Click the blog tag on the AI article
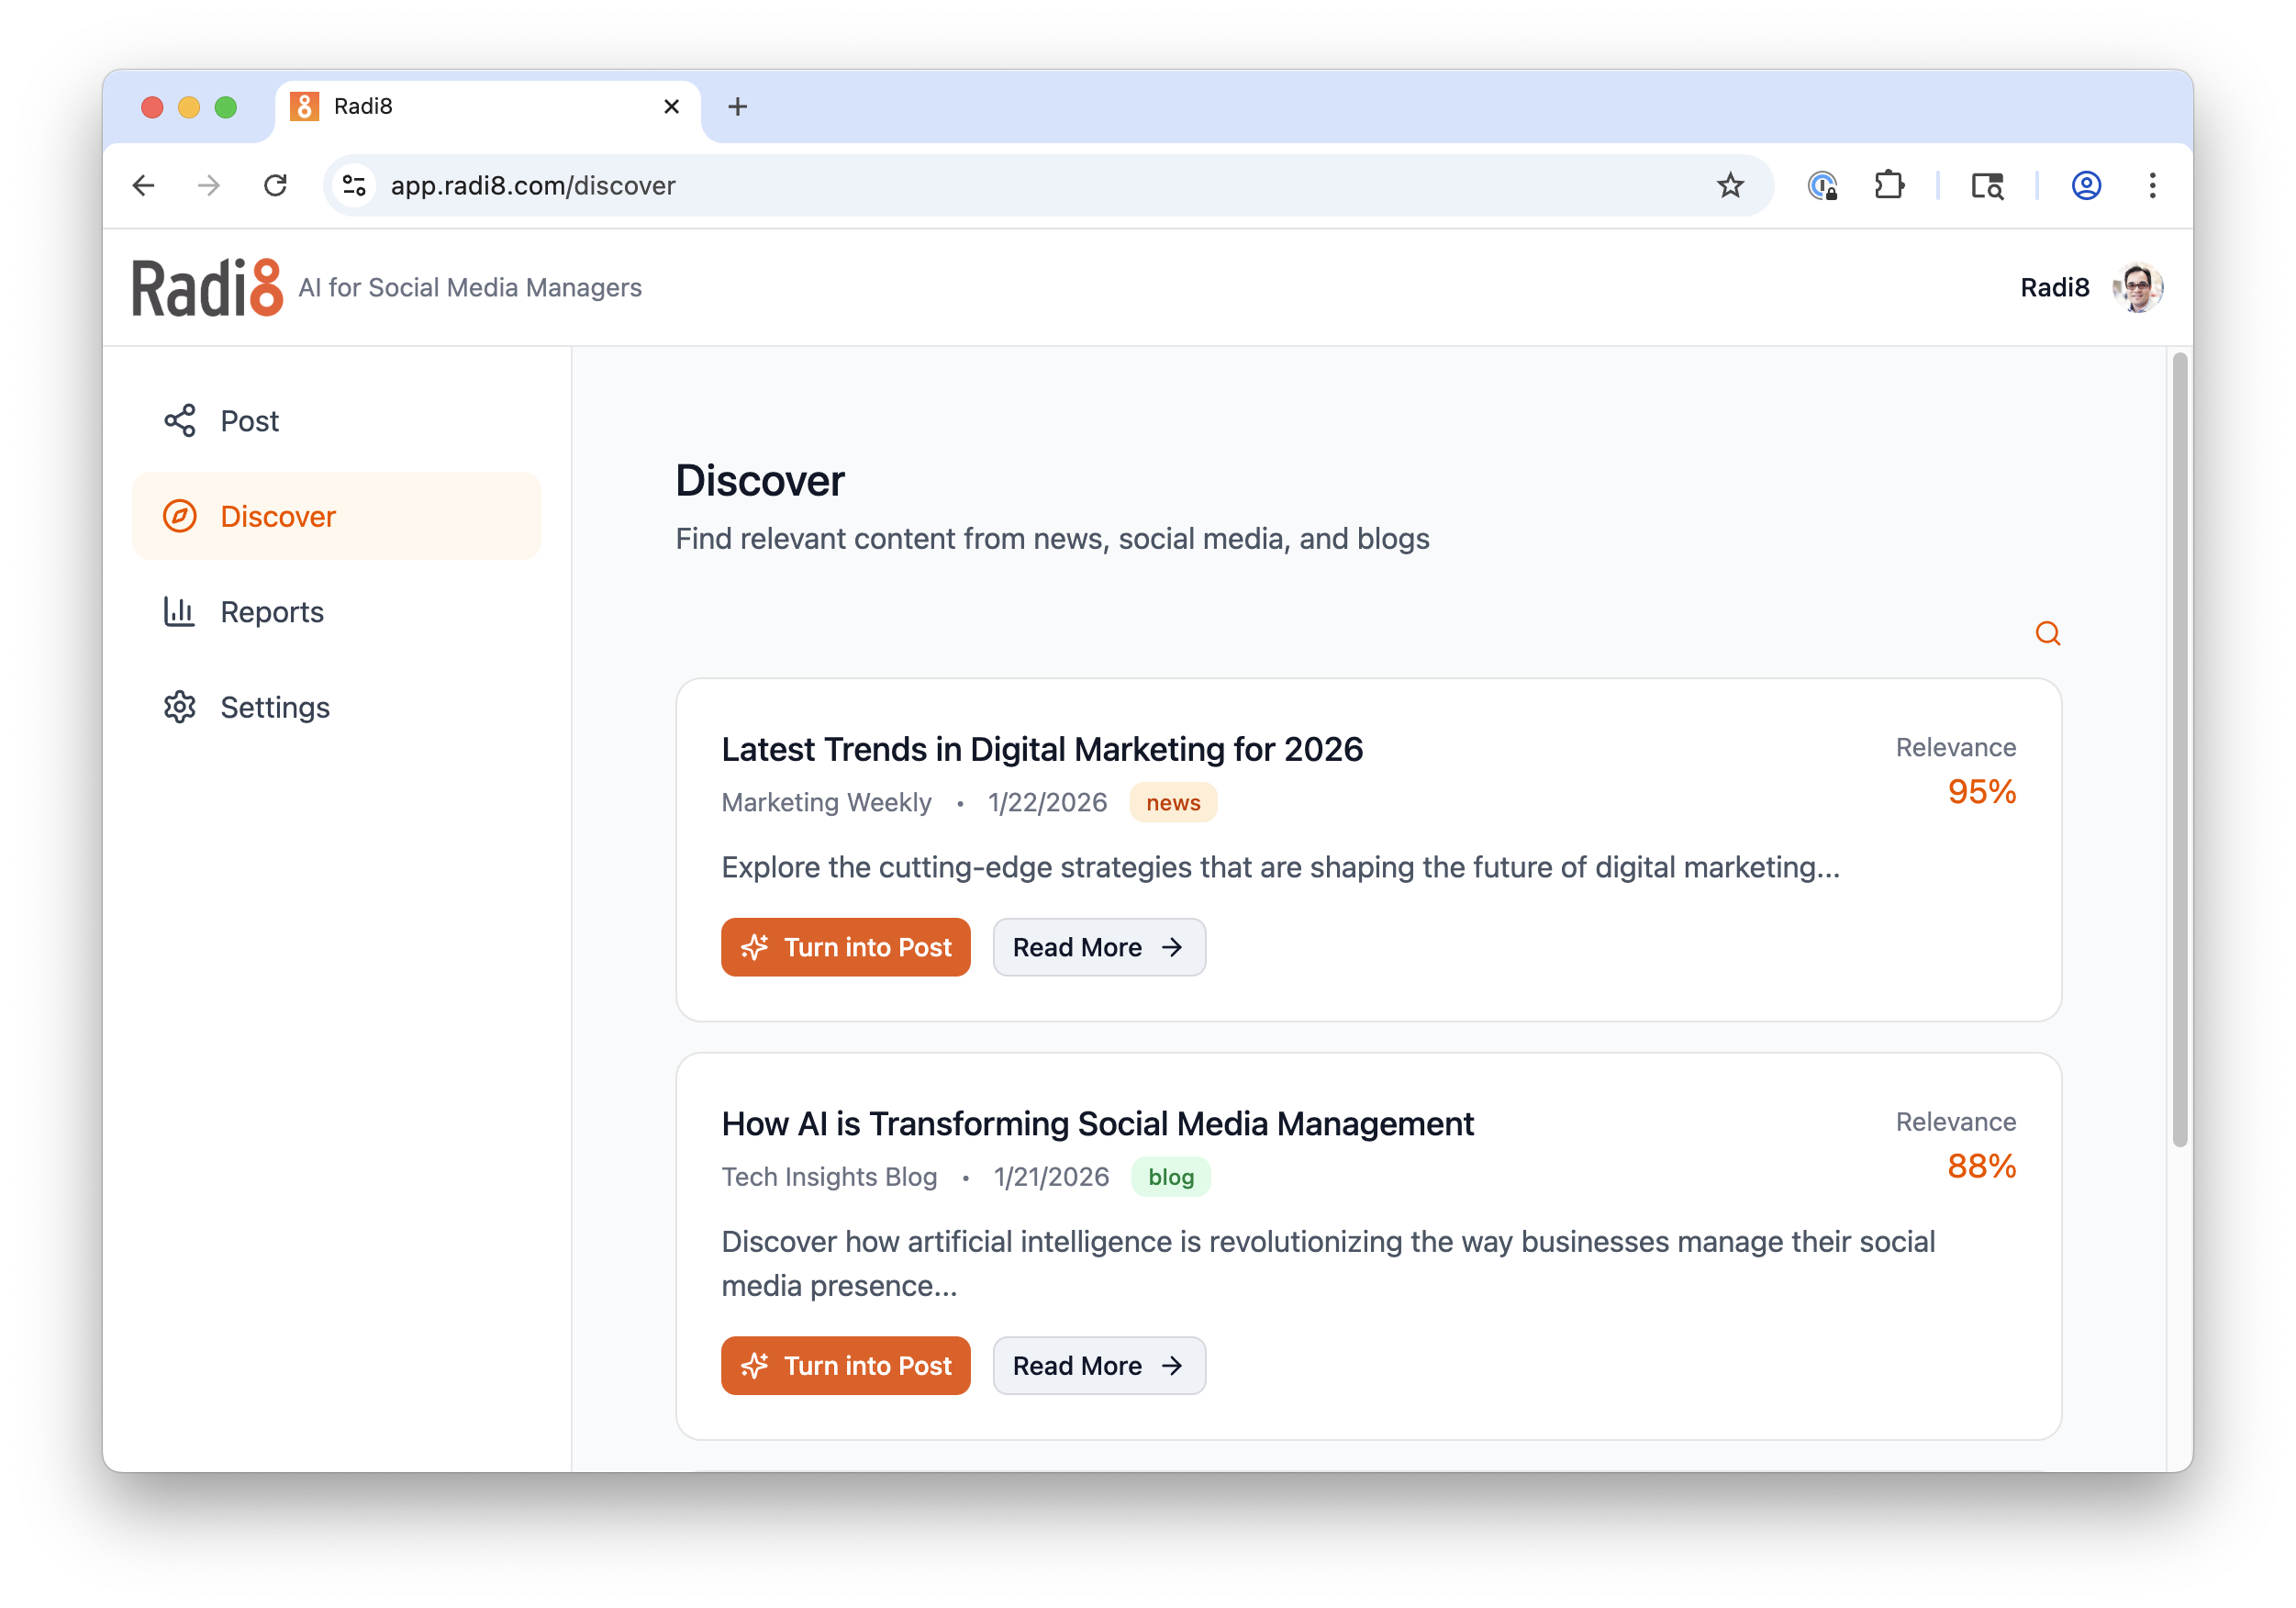 point(1170,1177)
